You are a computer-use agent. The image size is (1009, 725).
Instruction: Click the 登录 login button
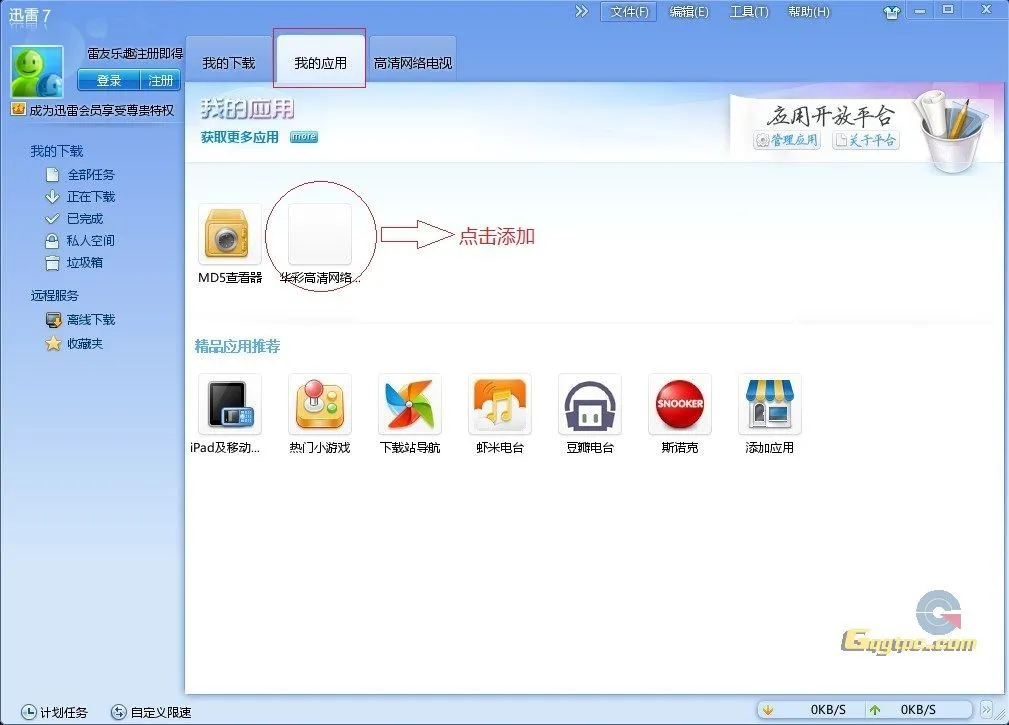(x=107, y=80)
